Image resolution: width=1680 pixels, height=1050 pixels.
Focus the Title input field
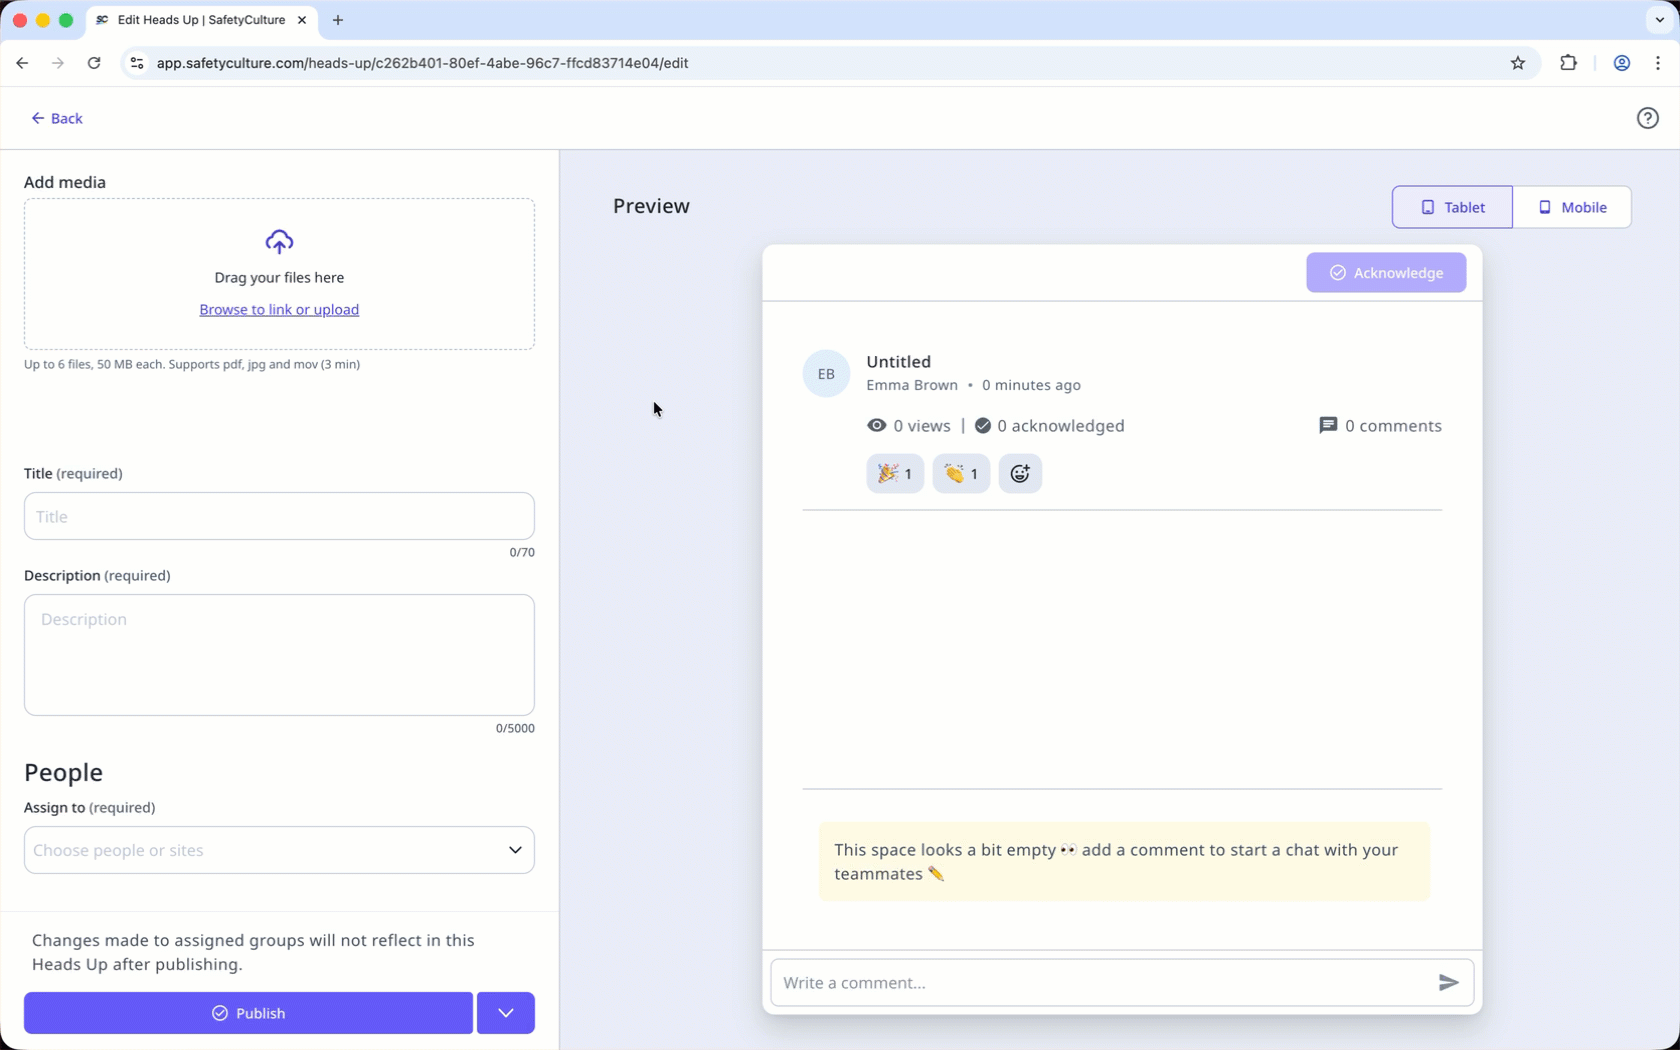pyautogui.click(x=279, y=516)
